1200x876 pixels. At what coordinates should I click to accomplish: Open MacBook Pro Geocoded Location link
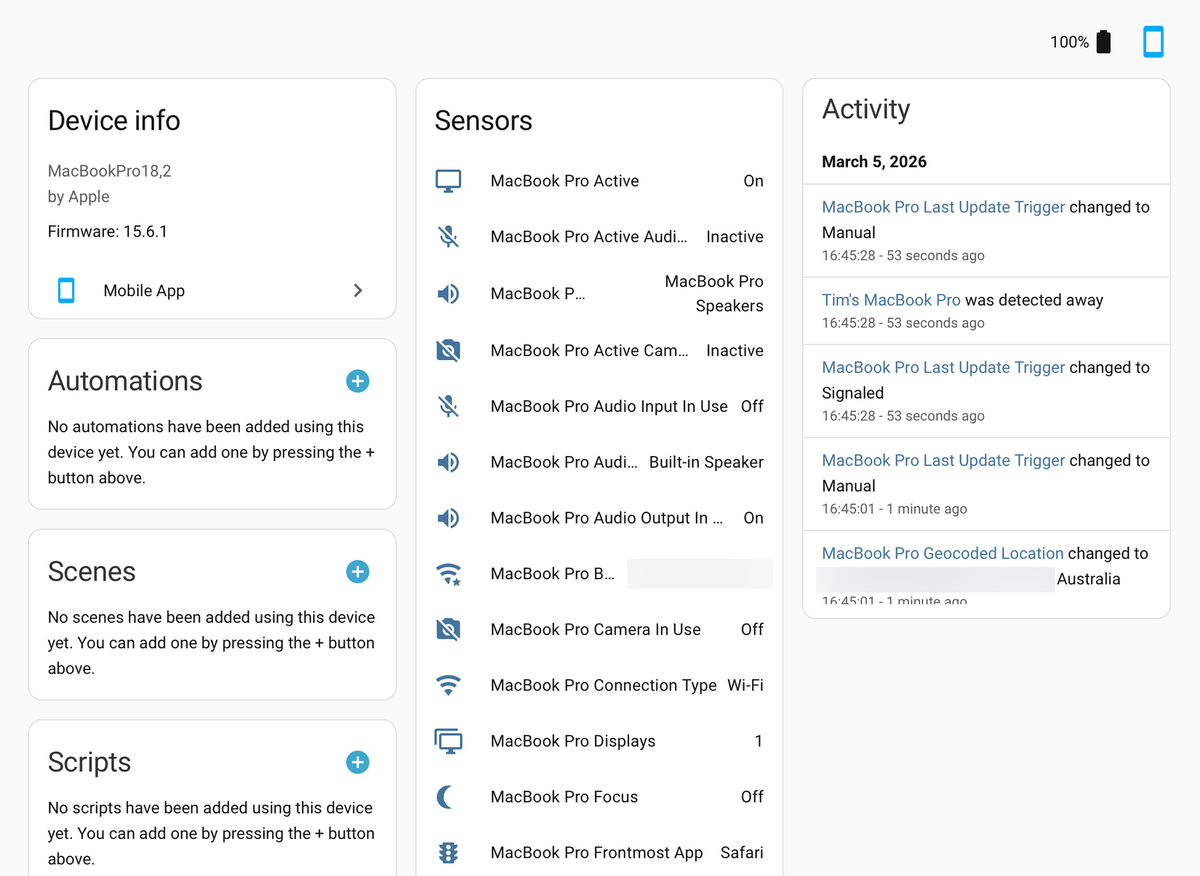pos(942,553)
